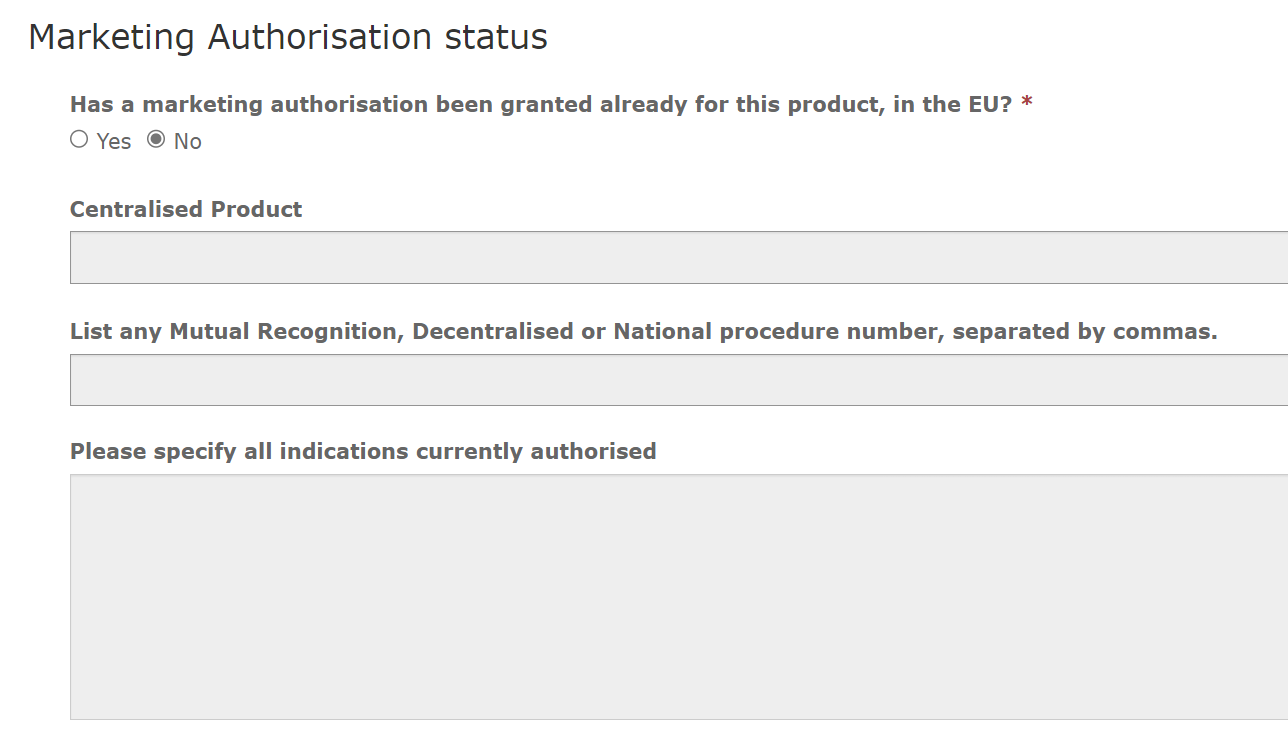Click the word 'Decentralised' in the label

click(493, 331)
